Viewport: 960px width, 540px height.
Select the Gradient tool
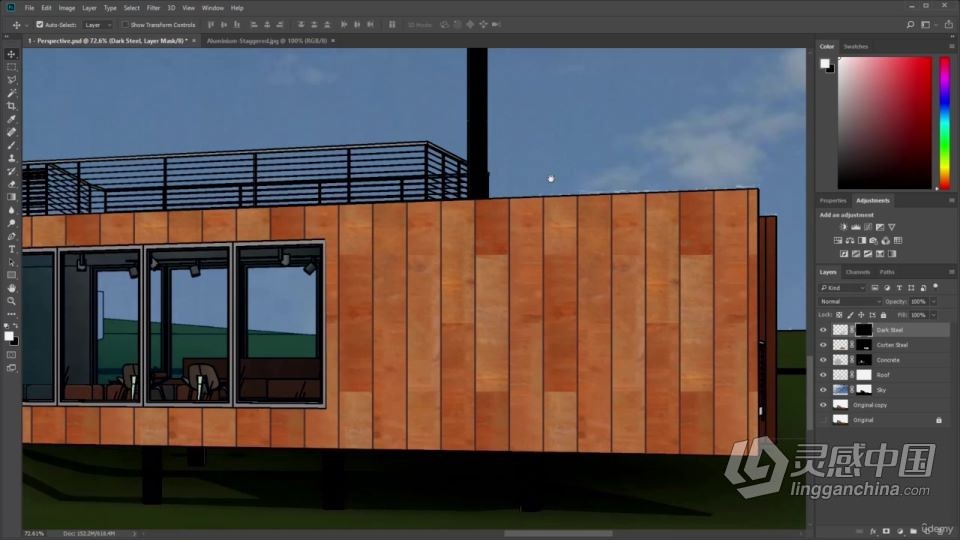click(x=11, y=197)
